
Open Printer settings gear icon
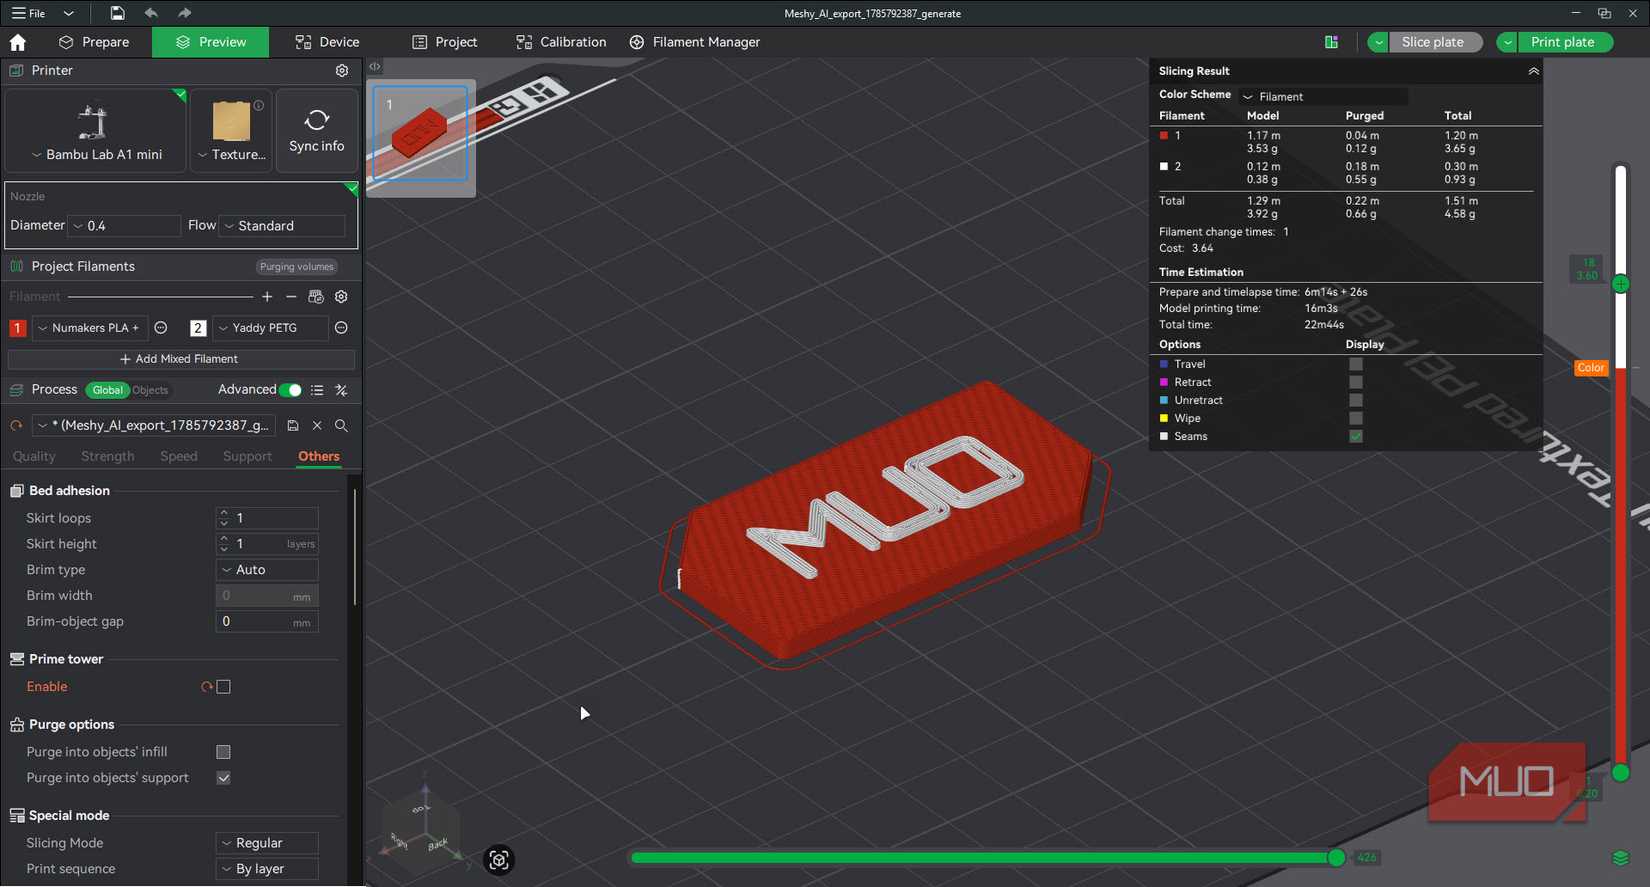[342, 71]
